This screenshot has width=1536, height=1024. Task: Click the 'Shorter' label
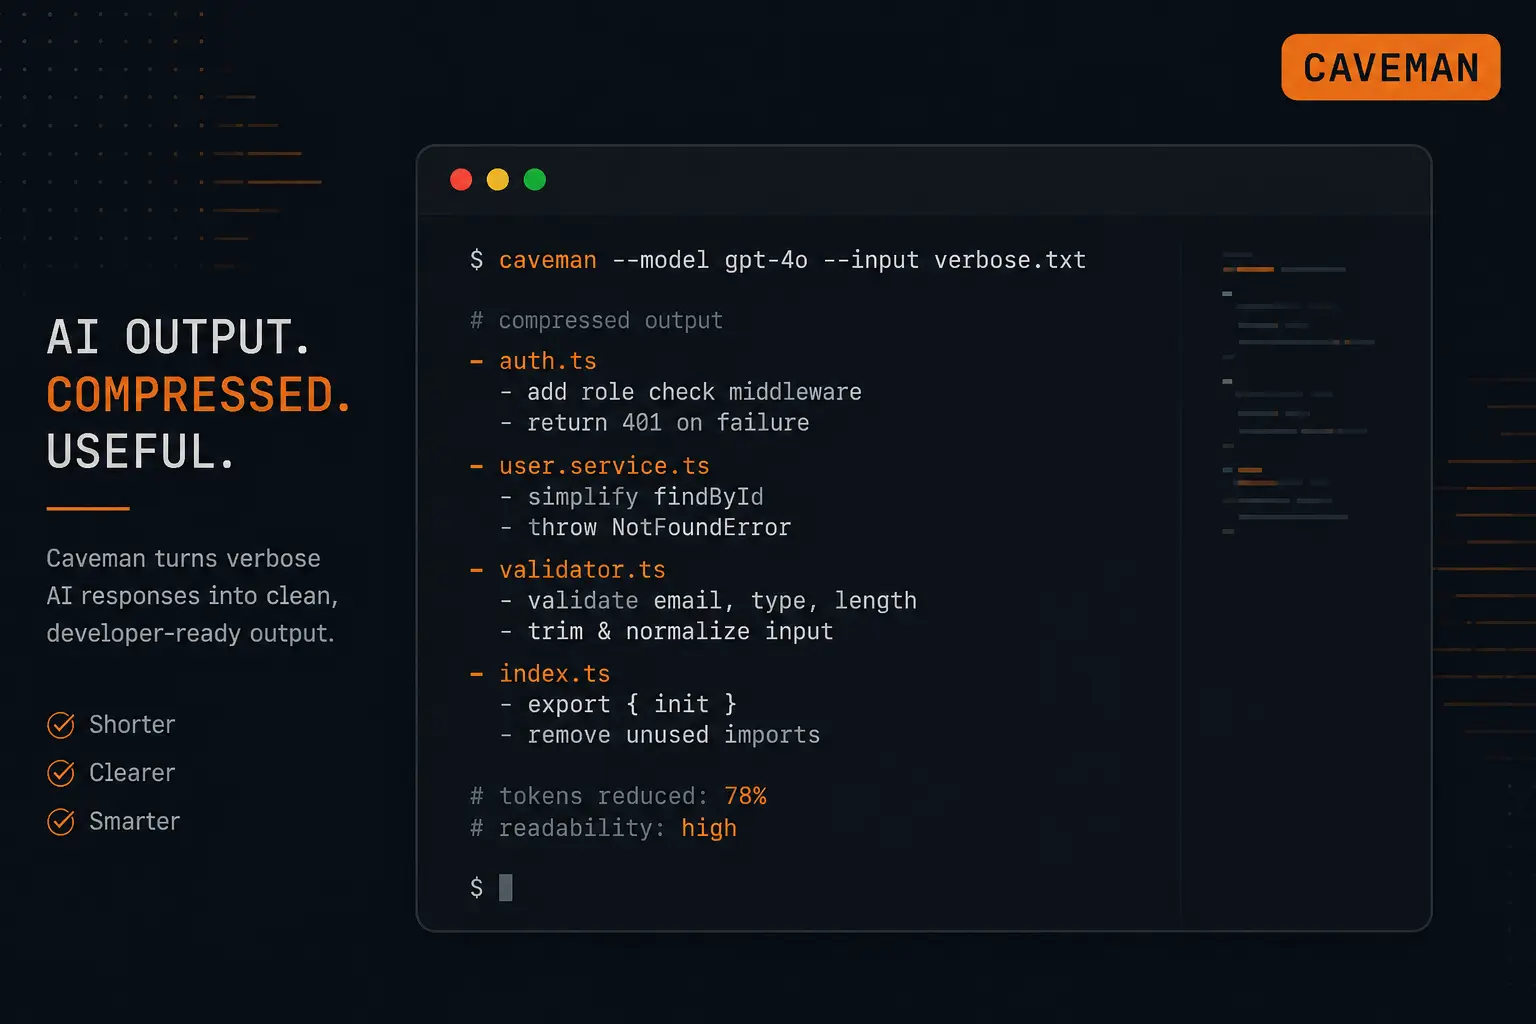(x=132, y=724)
